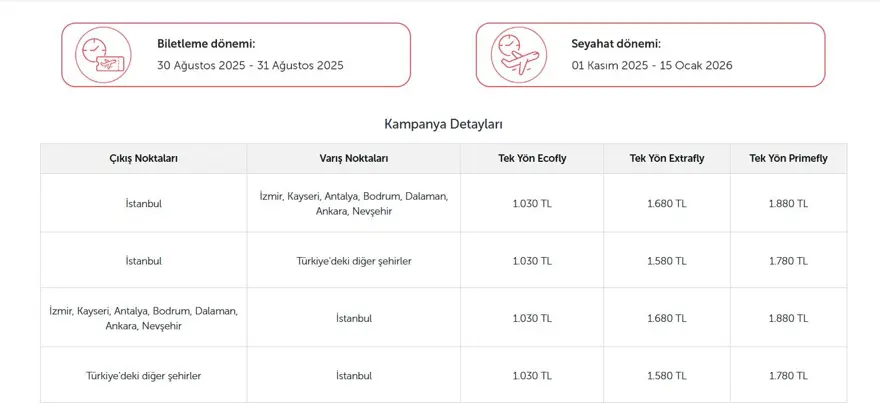Click the second row's "Türkiye'deki diğer şehirler" arrival cell

tap(354, 261)
